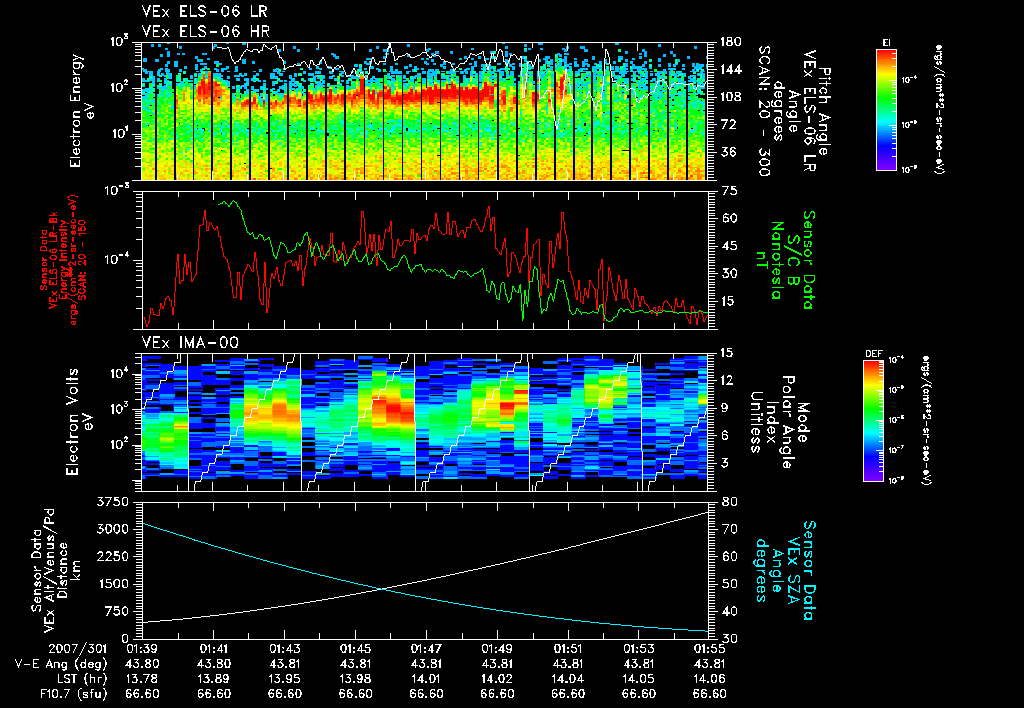1024x708 pixels.
Task: Click the time tick label '01:53'
Action: (639, 649)
